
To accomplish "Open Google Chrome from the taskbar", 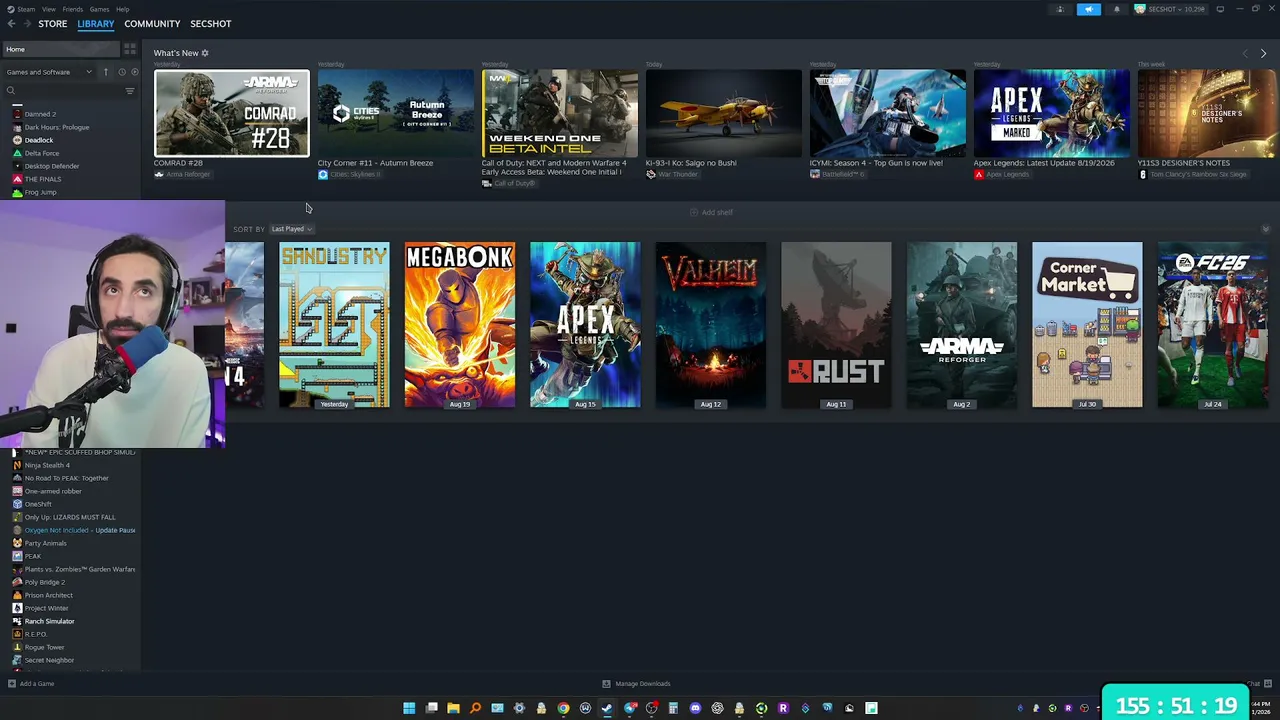I will tap(563, 708).
